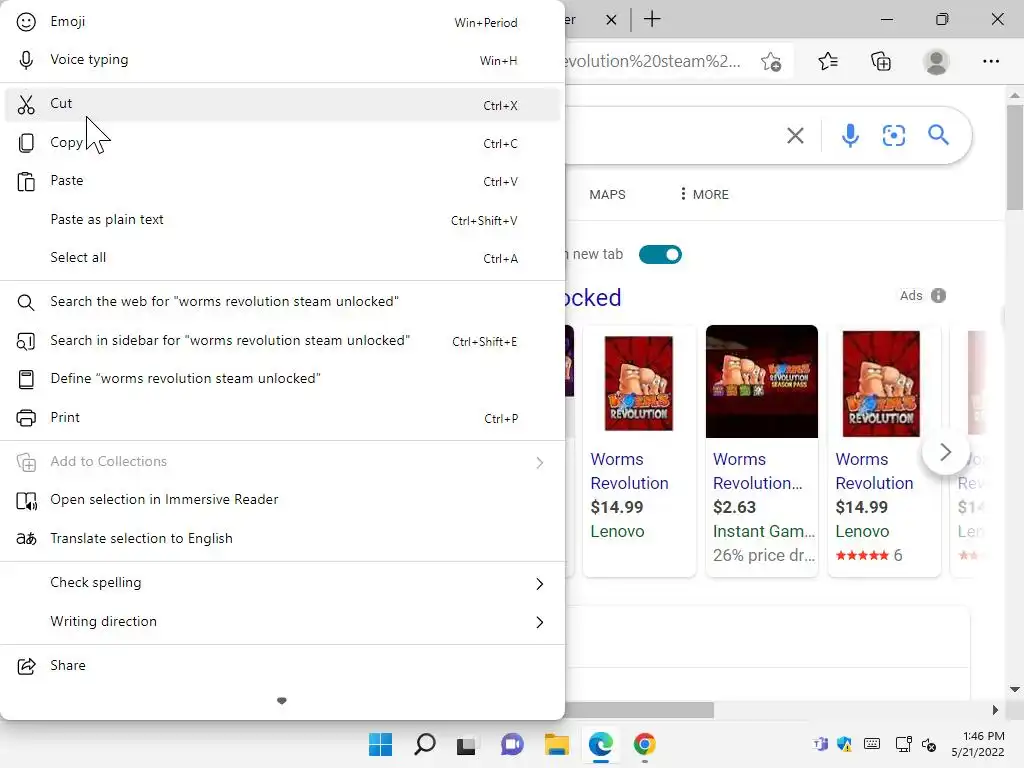Select Paste as plain text
This screenshot has width=1024, height=768.
(282, 220)
